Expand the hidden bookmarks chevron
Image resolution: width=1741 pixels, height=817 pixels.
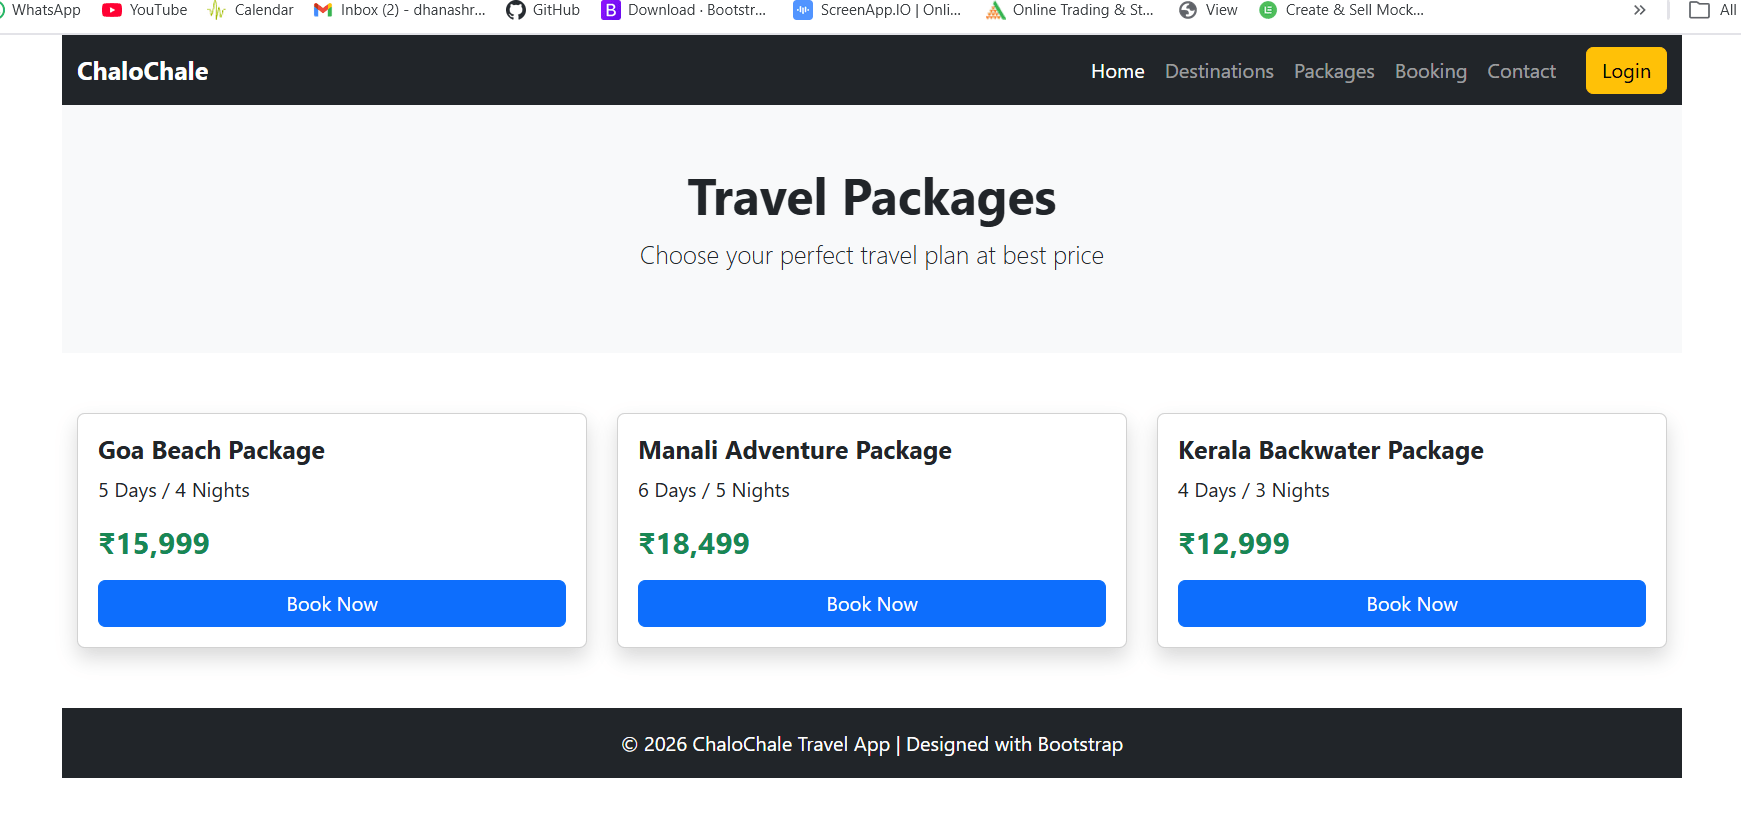point(1640,10)
